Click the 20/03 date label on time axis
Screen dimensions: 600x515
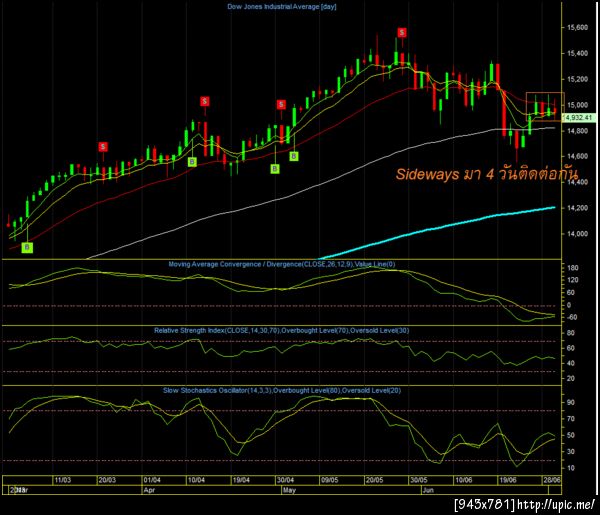(107, 480)
